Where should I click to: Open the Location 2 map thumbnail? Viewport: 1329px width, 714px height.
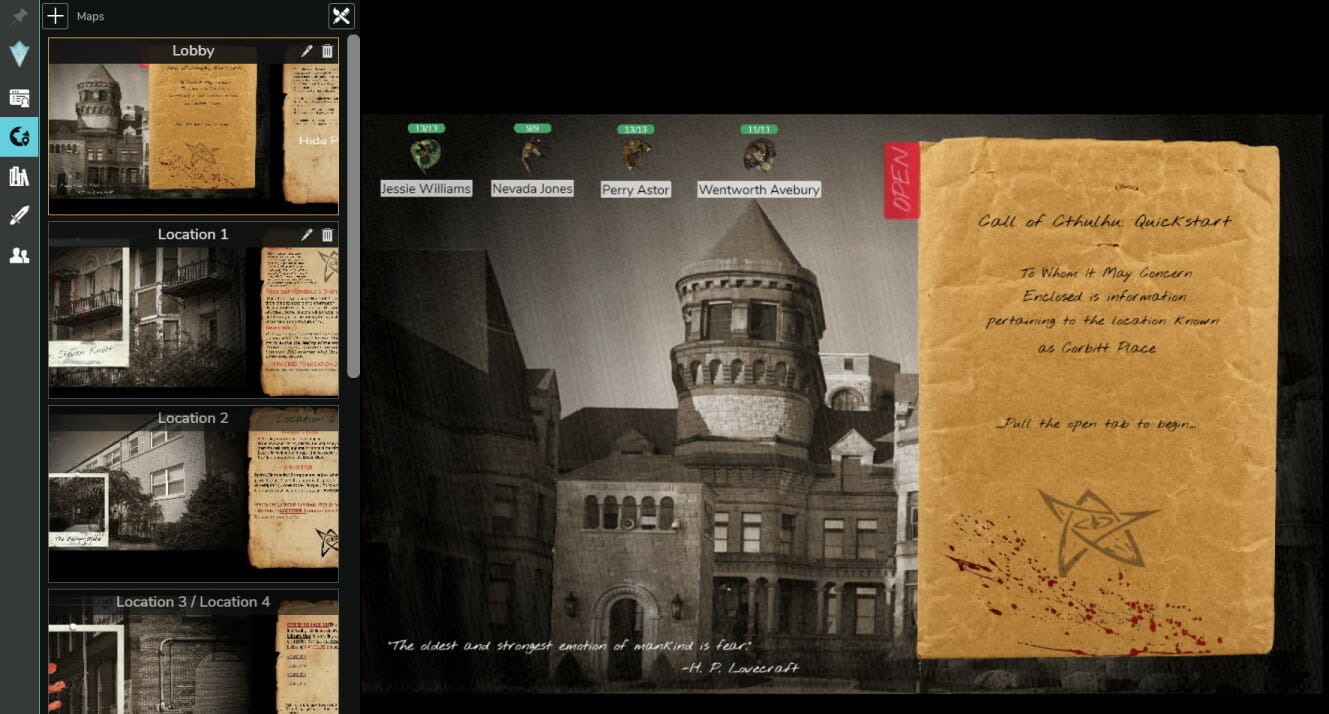pyautogui.click(x=193, y=494)
